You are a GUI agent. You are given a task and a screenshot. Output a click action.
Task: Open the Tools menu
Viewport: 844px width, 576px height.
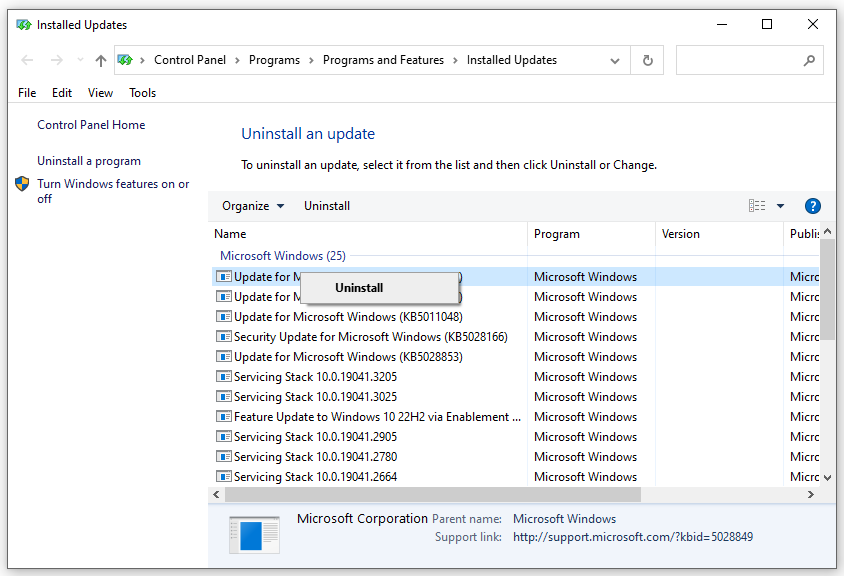141,92
